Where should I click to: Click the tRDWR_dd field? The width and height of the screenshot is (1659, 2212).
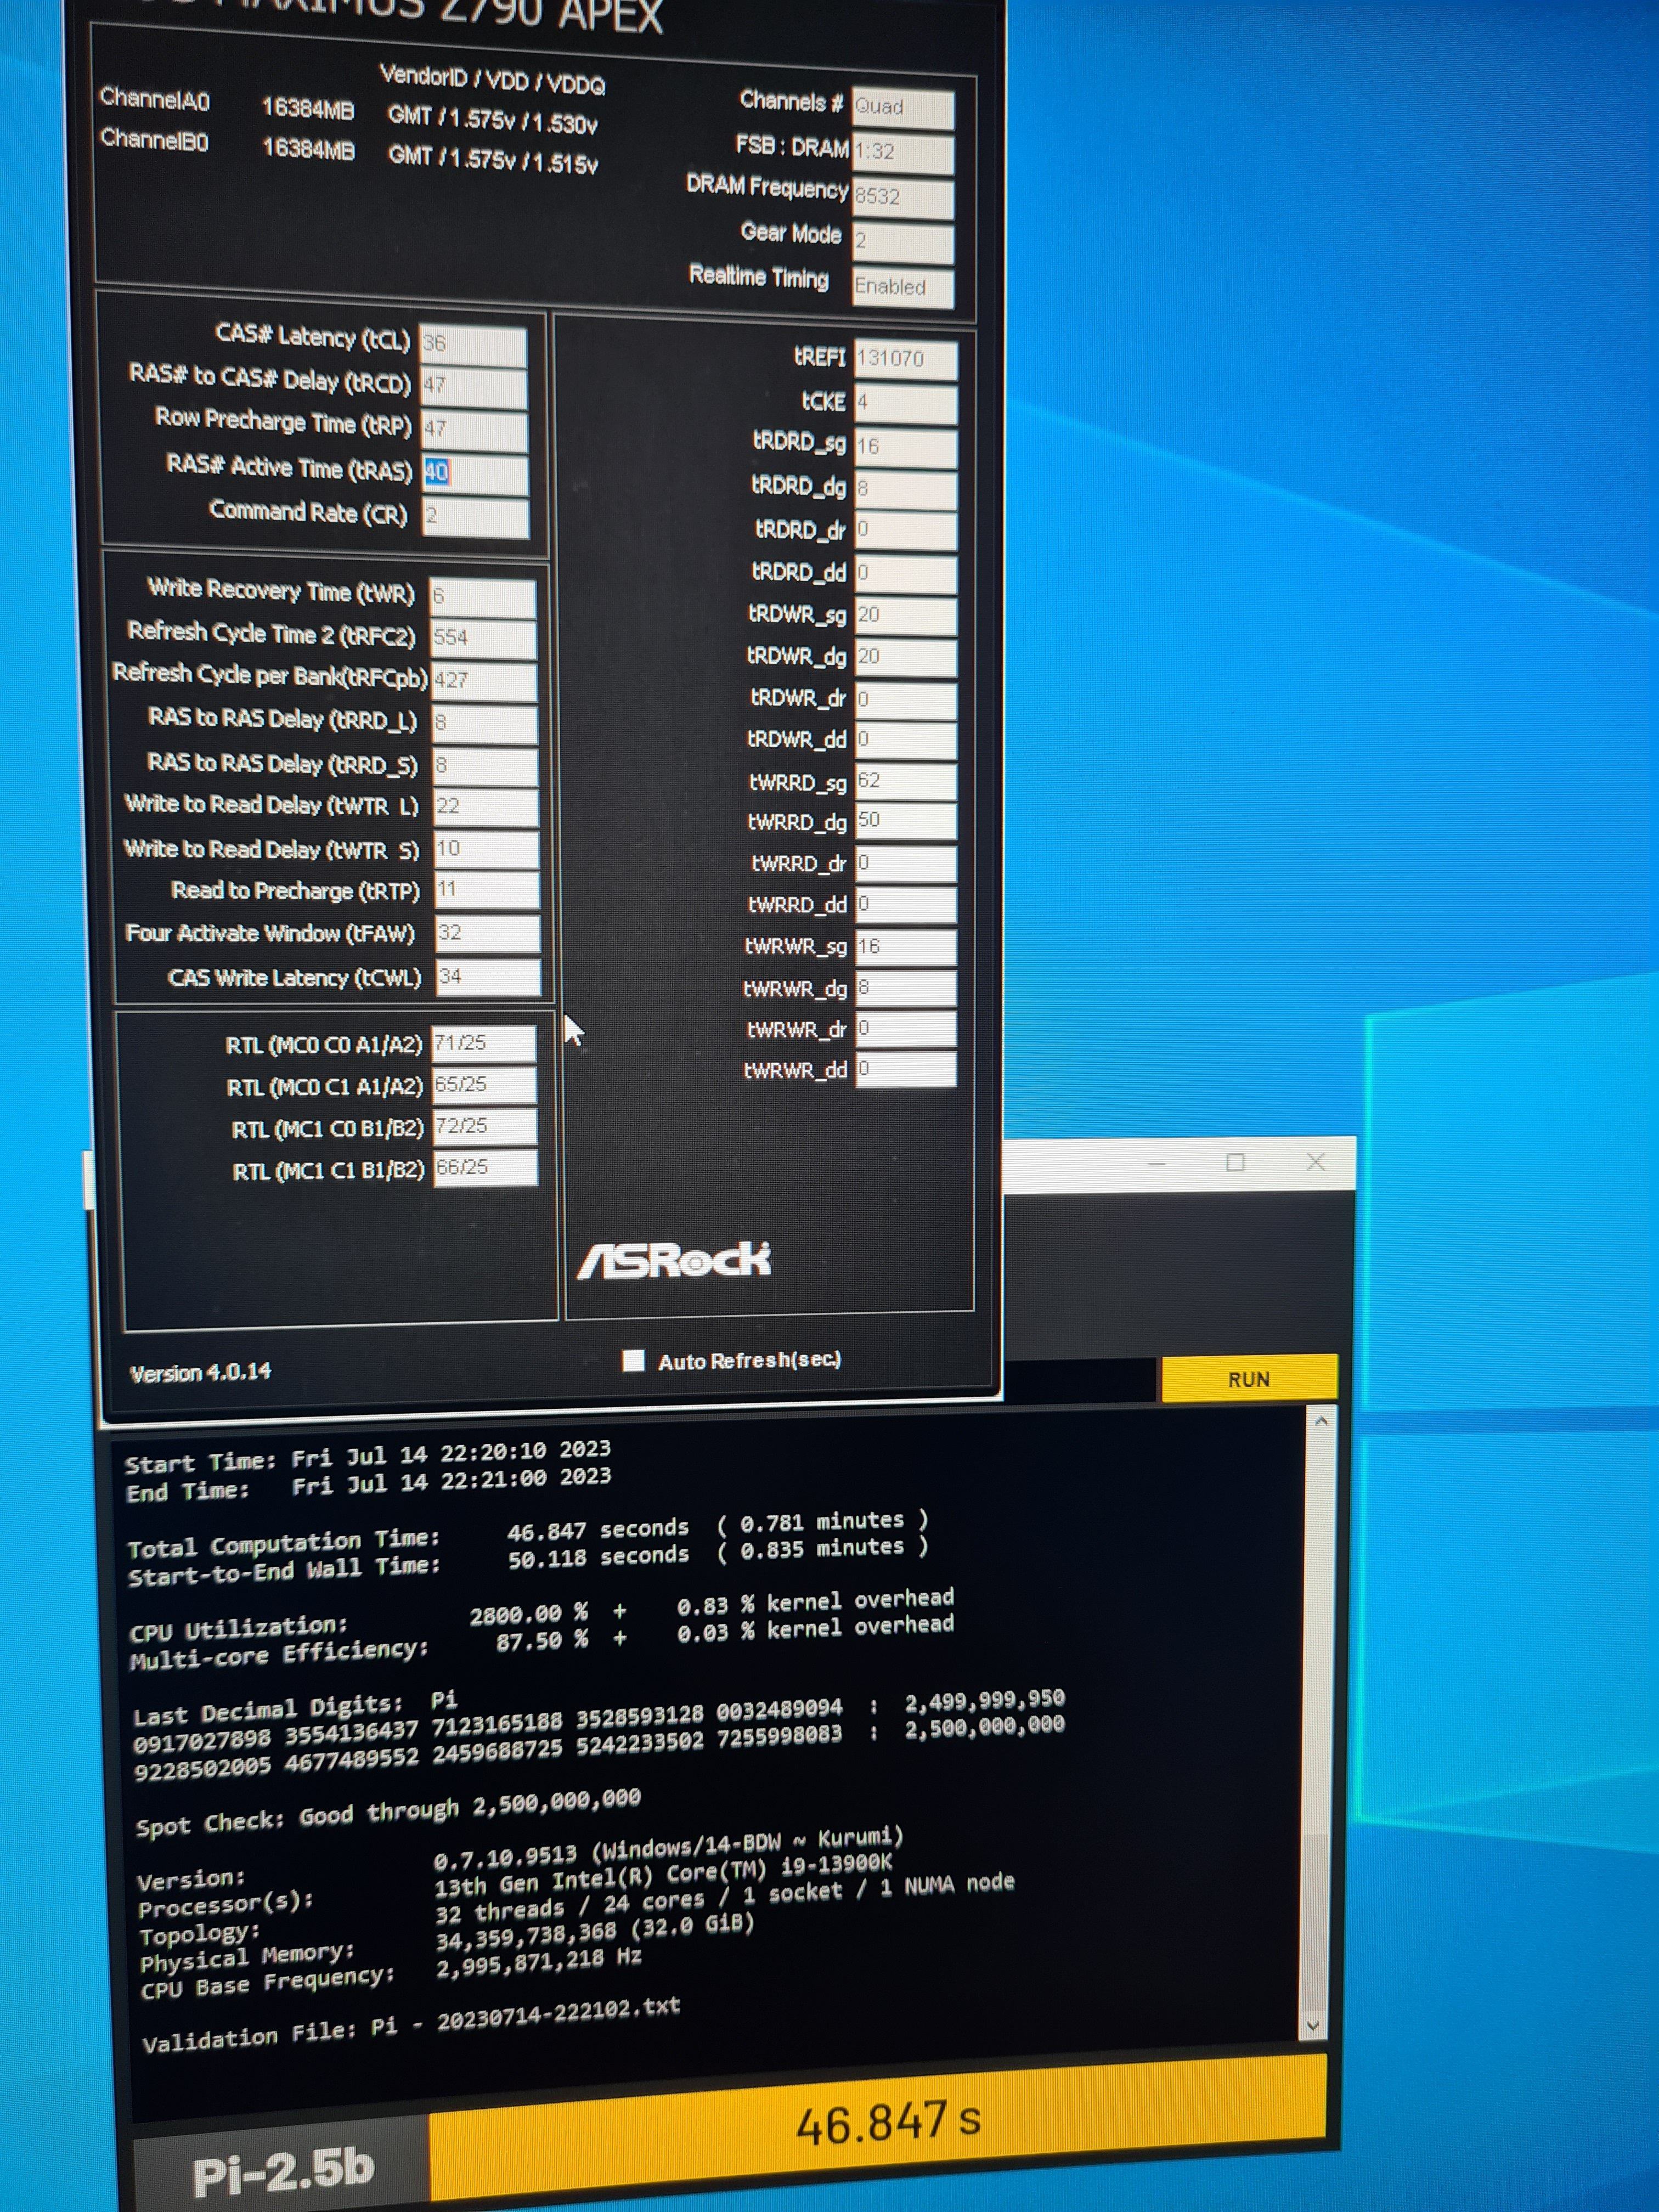[905, 741]
